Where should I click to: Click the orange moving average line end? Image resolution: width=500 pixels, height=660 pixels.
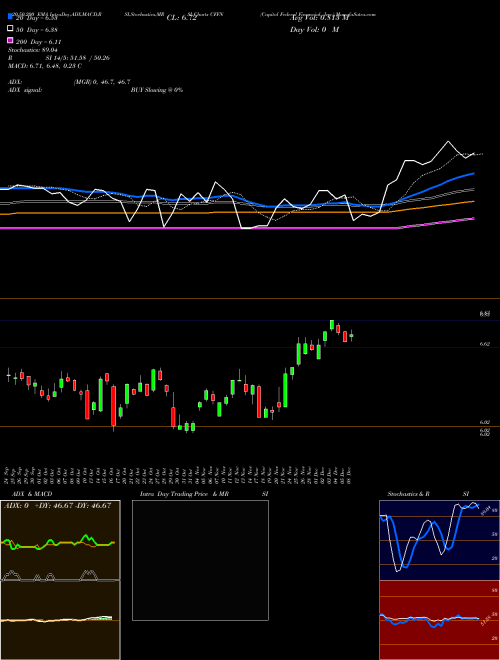473,202
